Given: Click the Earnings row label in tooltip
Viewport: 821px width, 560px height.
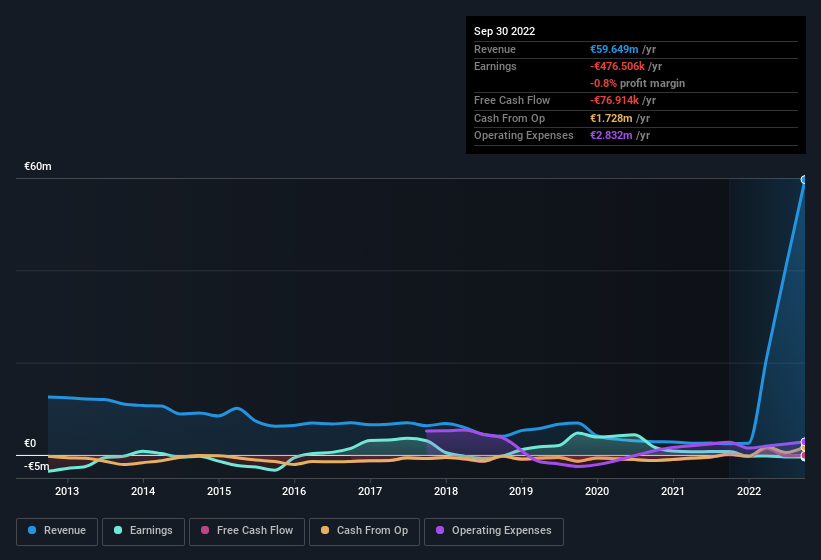Looking at the screenshot, I should pos(495,66).
